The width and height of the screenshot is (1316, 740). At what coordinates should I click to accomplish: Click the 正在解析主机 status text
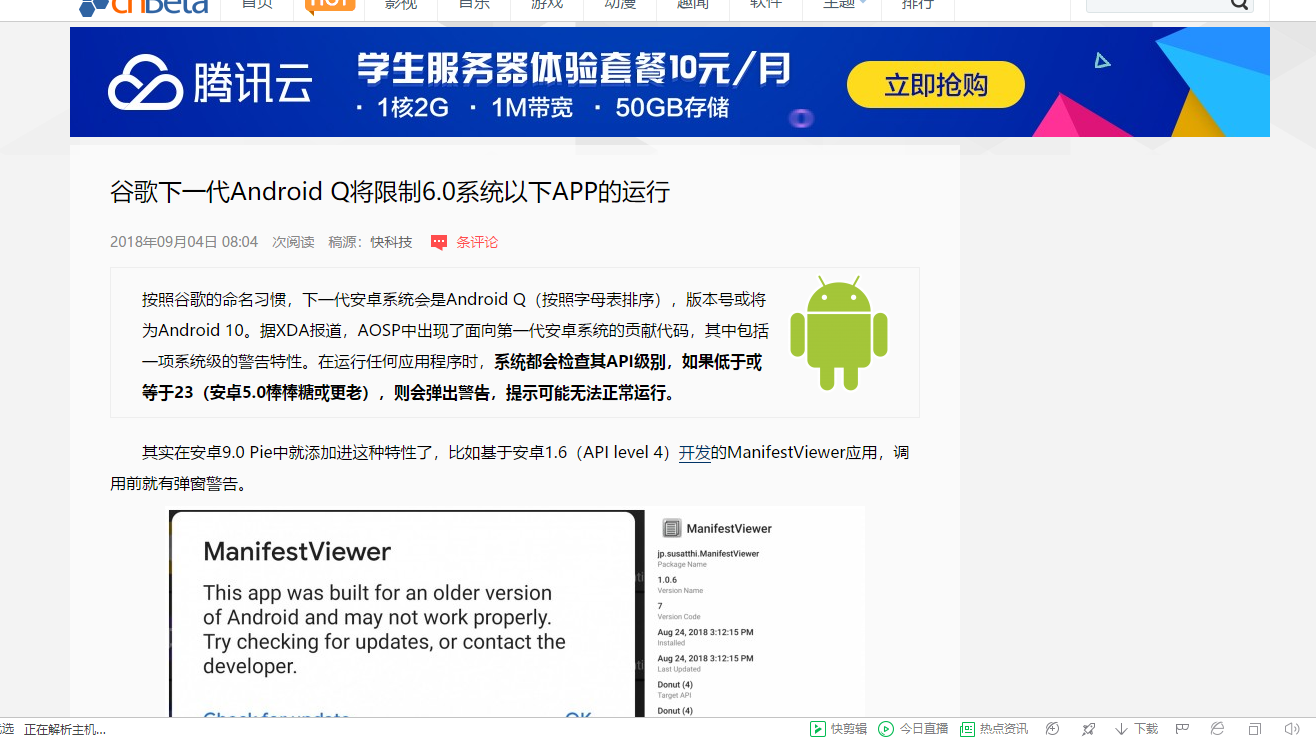pyautogui.click(x=65, y=730)
